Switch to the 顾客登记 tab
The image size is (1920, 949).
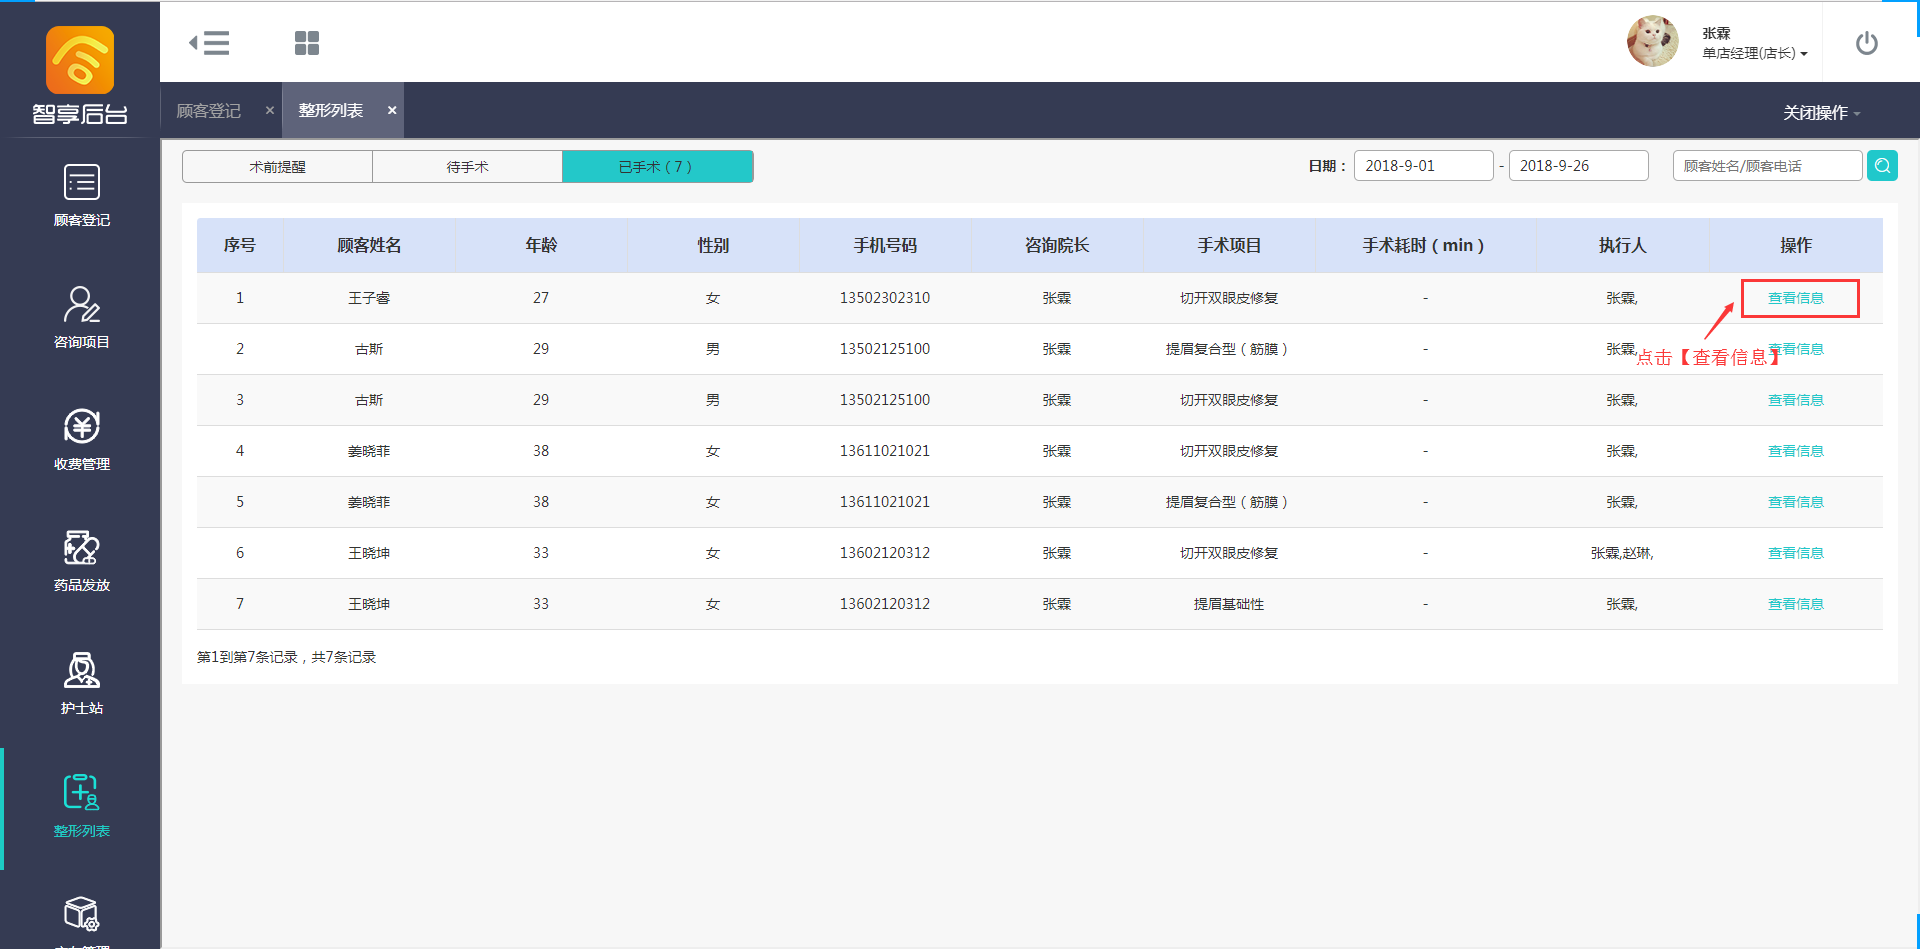(x=209, y=110)
